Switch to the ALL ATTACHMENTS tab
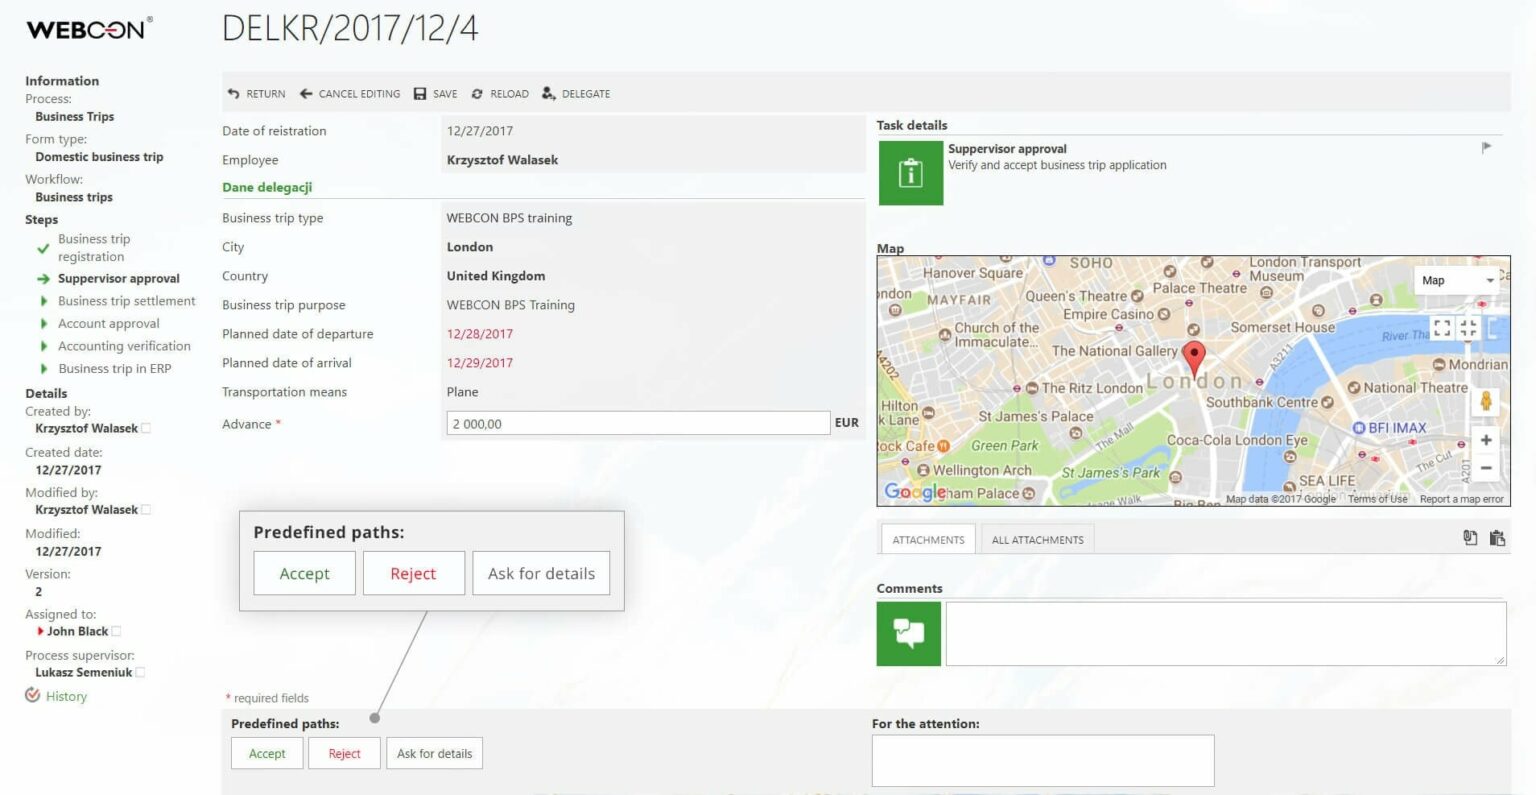The width and height of the screenshot is (1536, 795). click(x=1038, y=539)
